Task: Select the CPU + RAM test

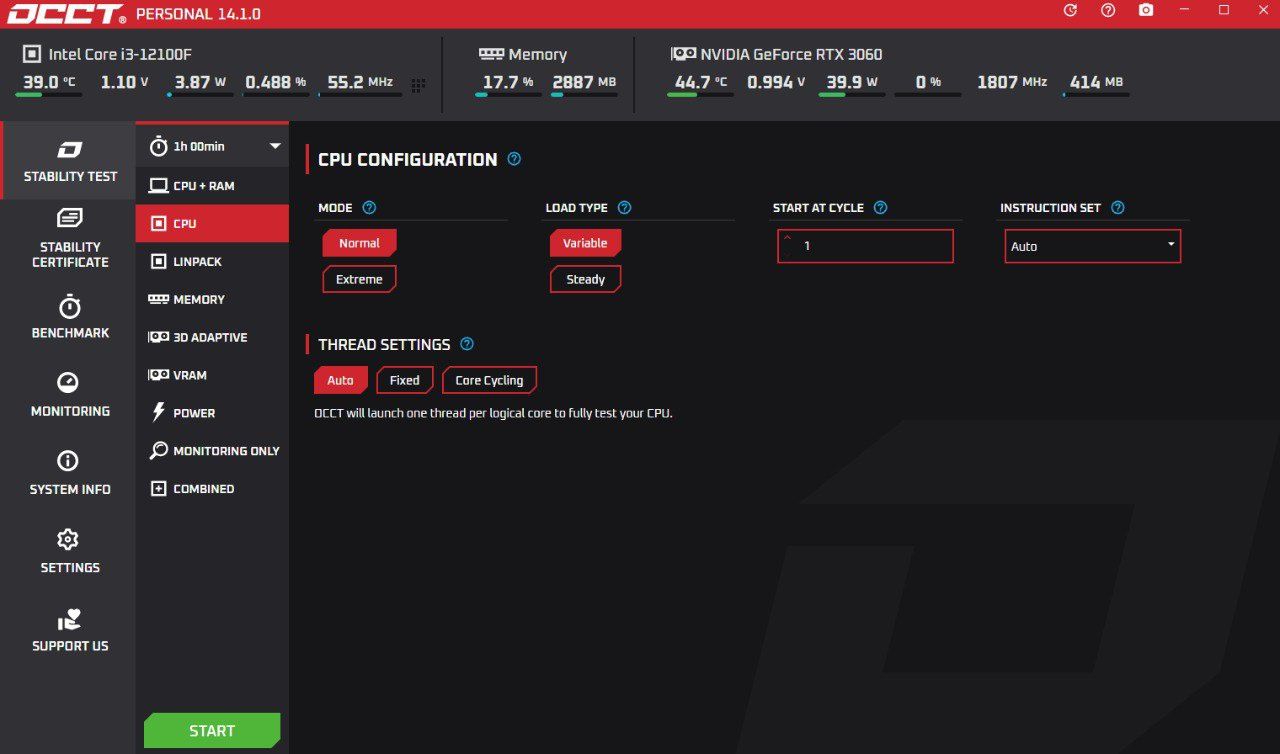Action: pos(212,186)
